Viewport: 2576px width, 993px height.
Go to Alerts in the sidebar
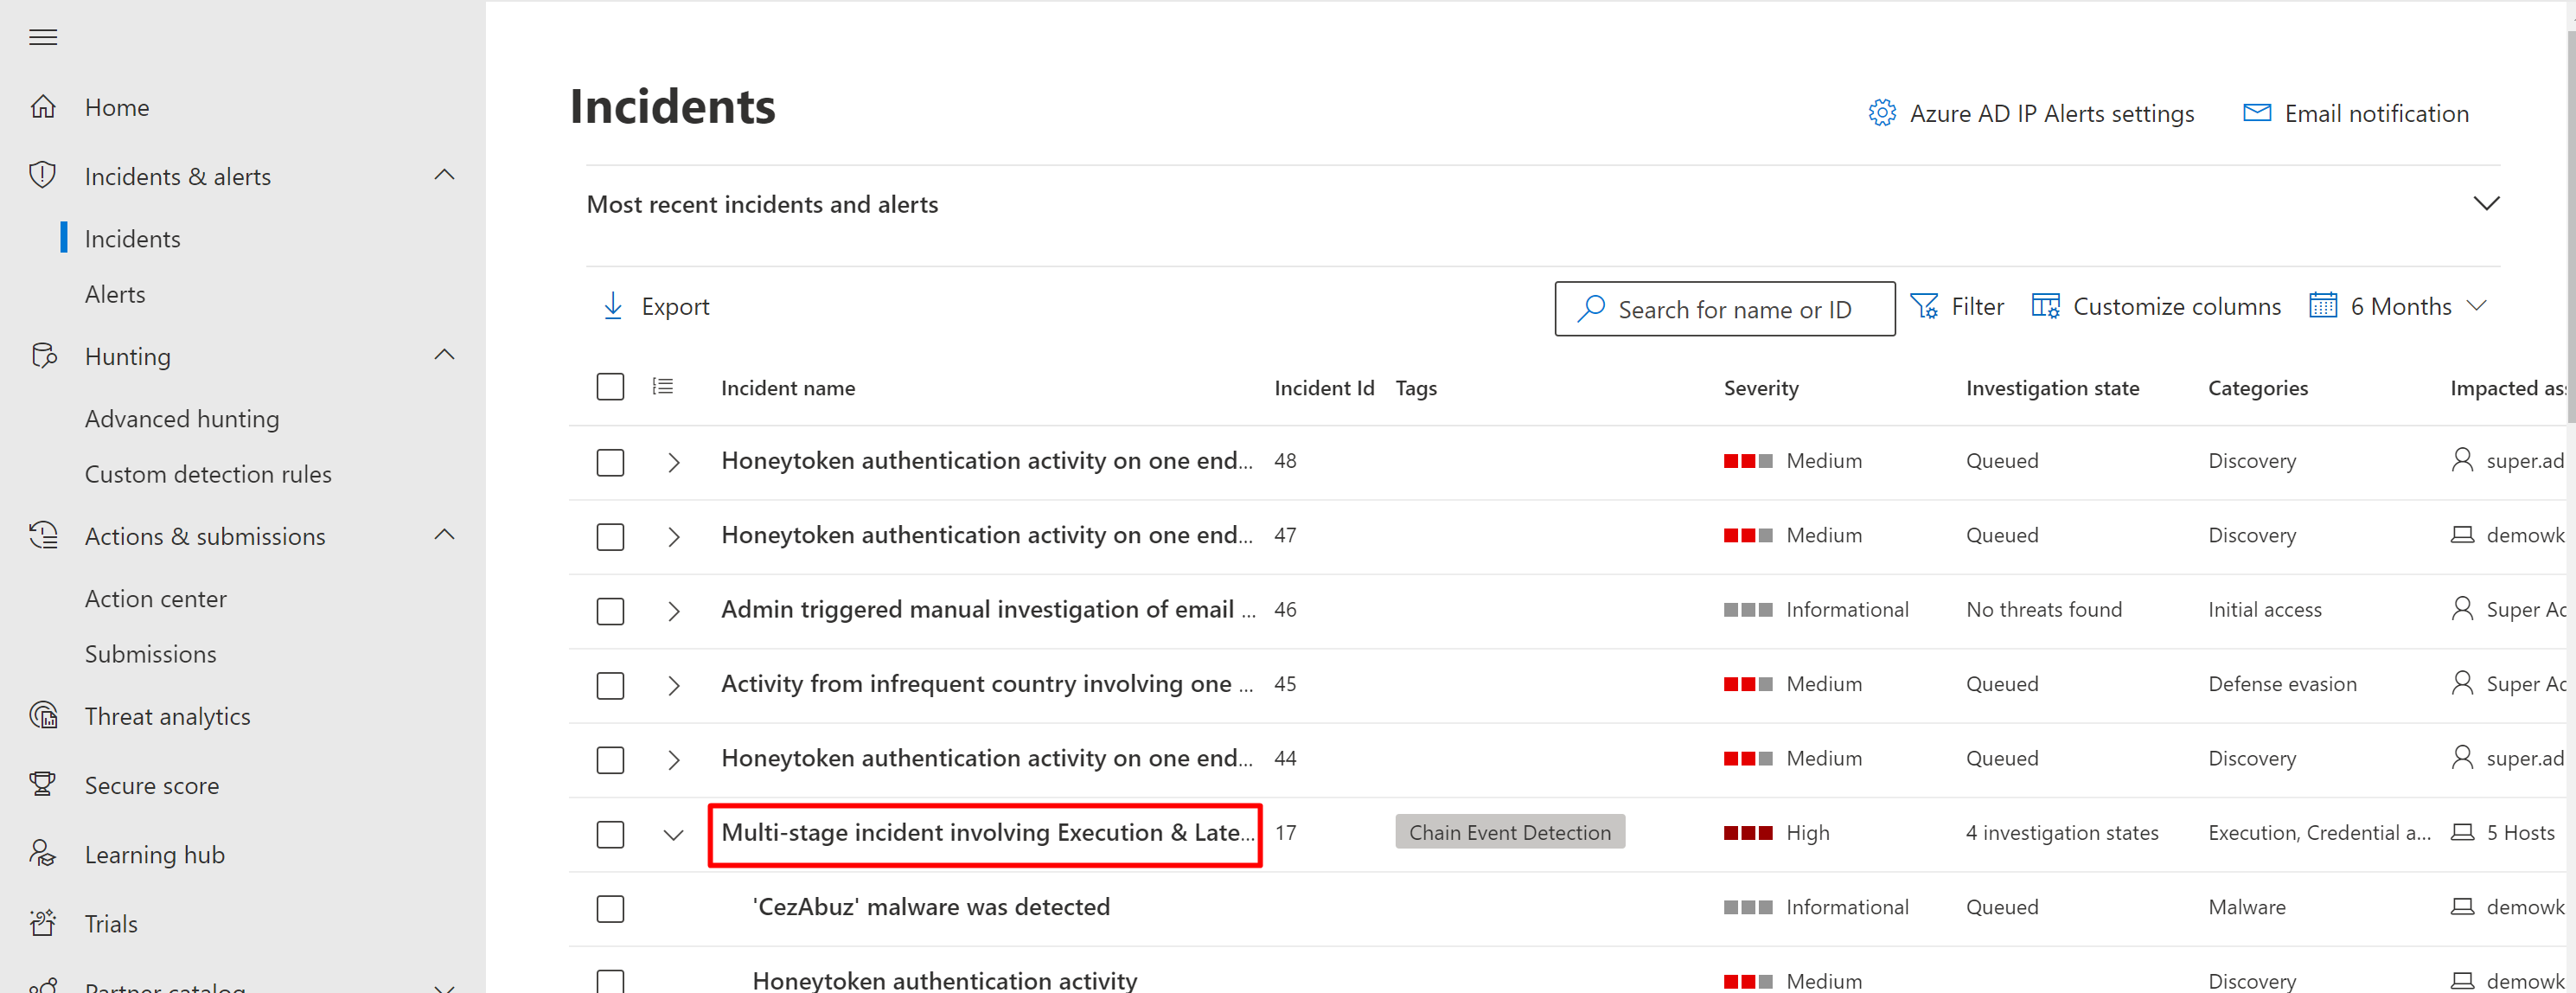point(115,294)
